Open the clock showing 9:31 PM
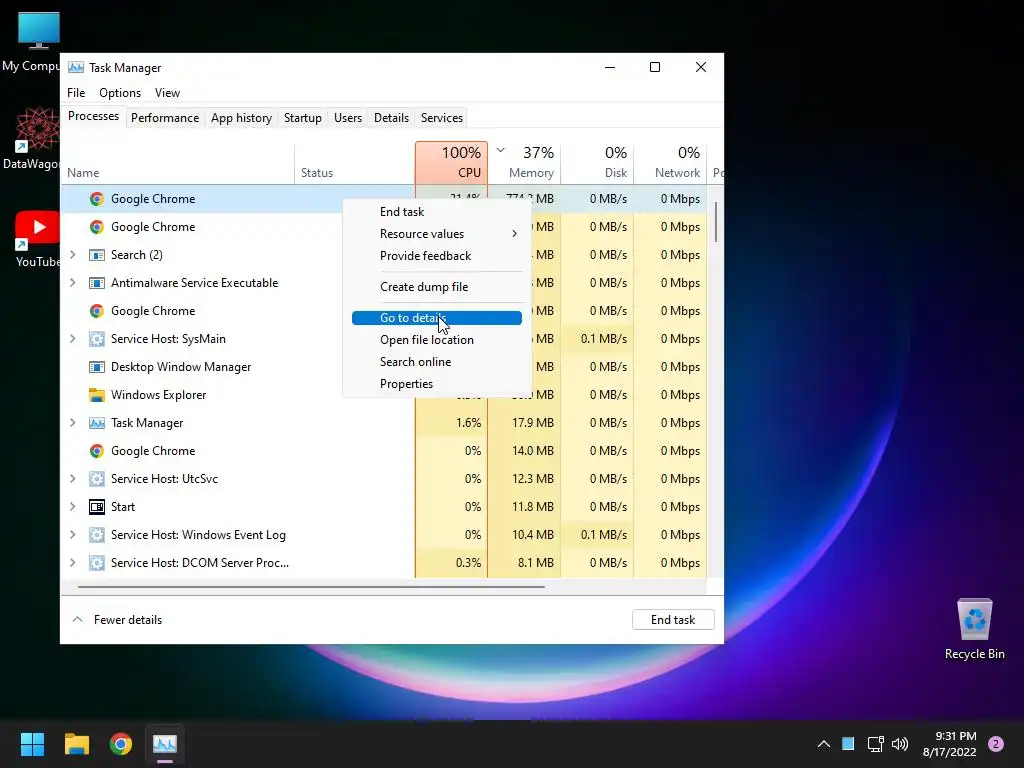The image size is (1024, 768). coord(949,744)
